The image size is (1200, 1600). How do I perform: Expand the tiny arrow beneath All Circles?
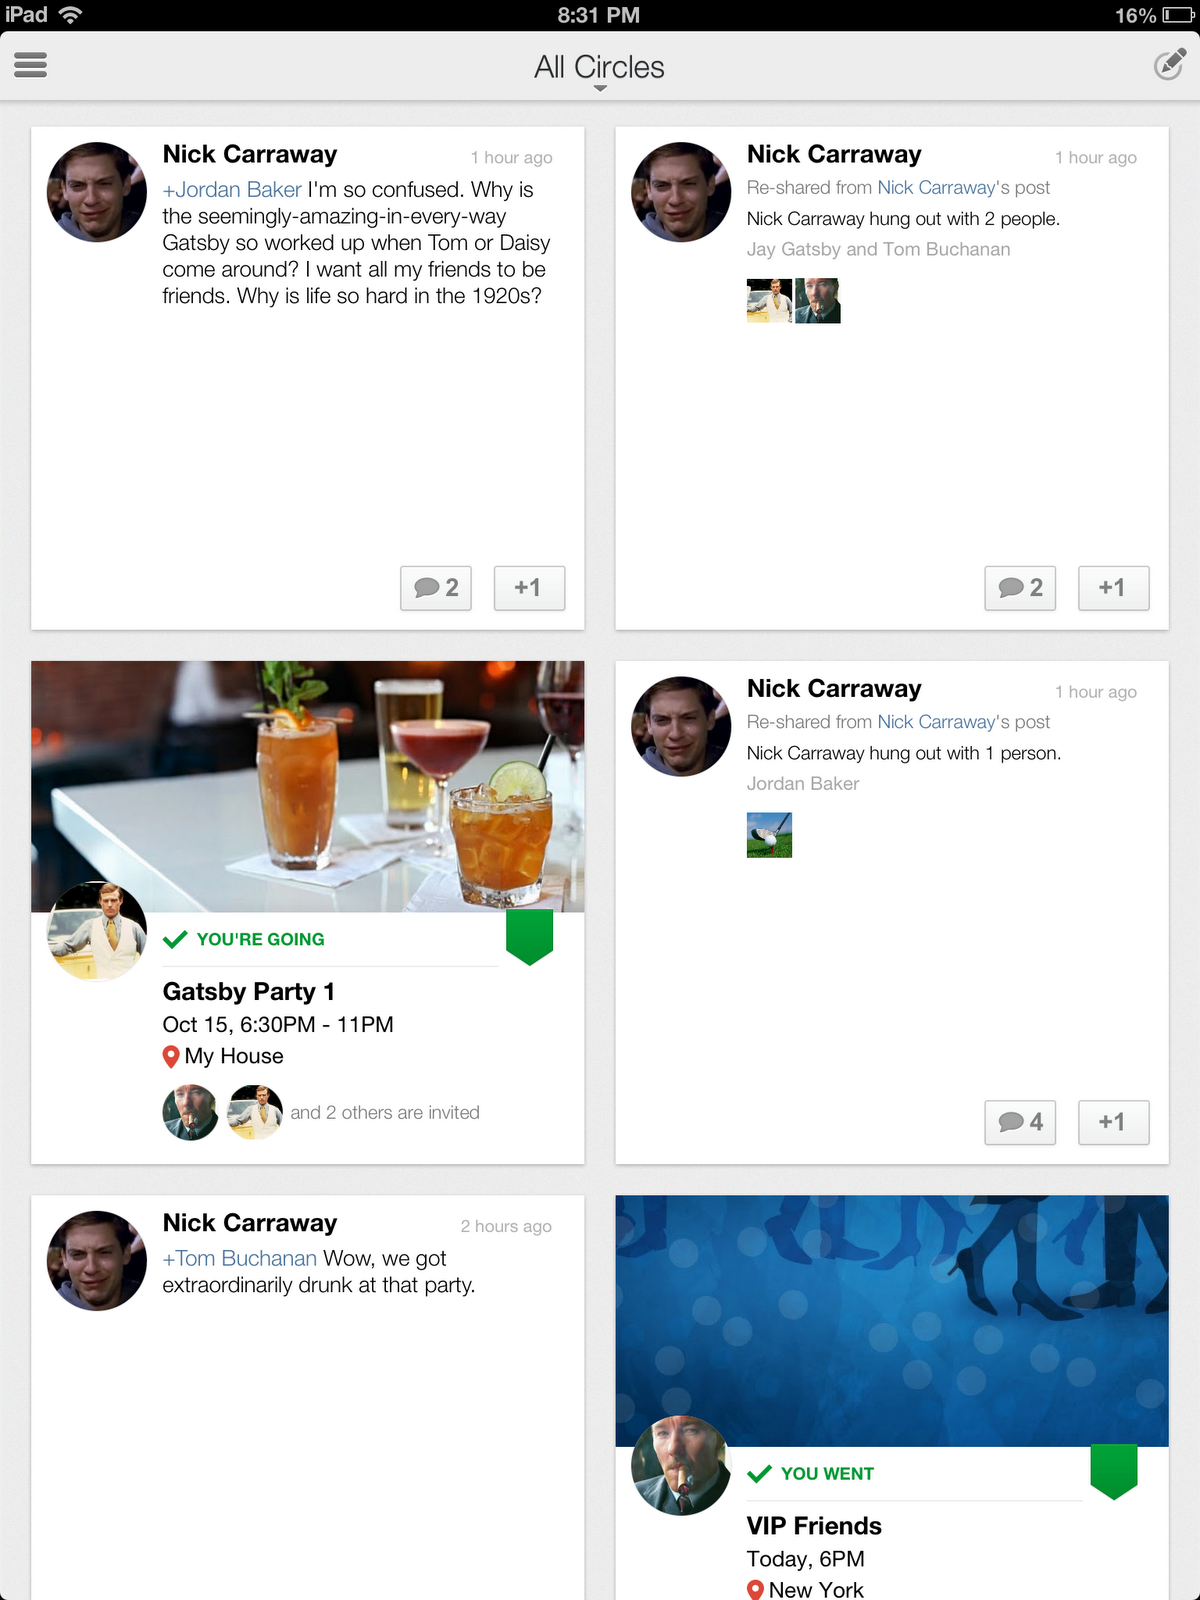coord(600,89)
